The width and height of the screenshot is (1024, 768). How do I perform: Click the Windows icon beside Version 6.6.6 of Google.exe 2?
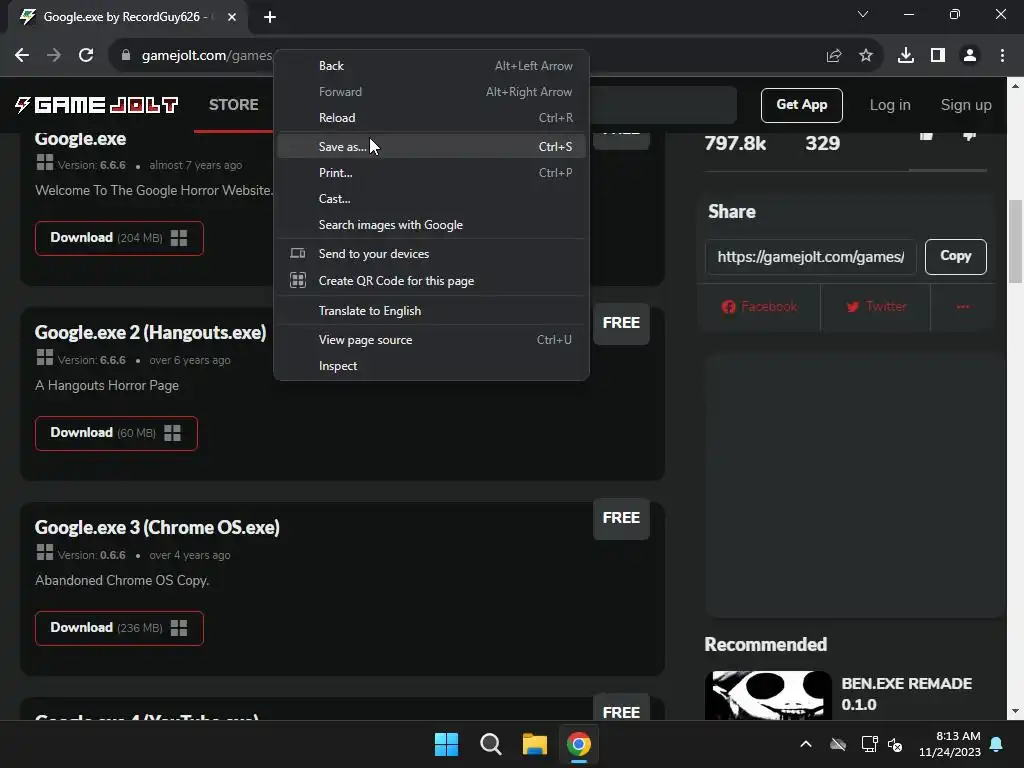point(44,358)
